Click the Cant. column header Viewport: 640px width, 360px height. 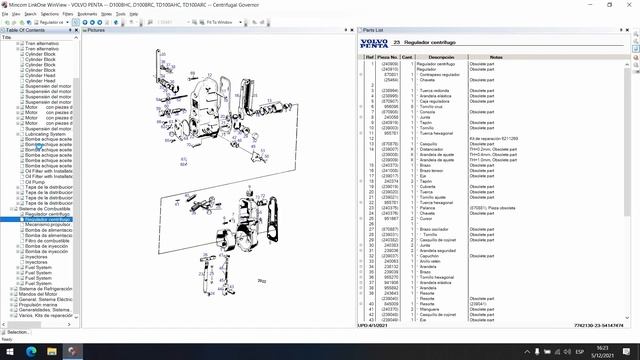tap(407, 57)
